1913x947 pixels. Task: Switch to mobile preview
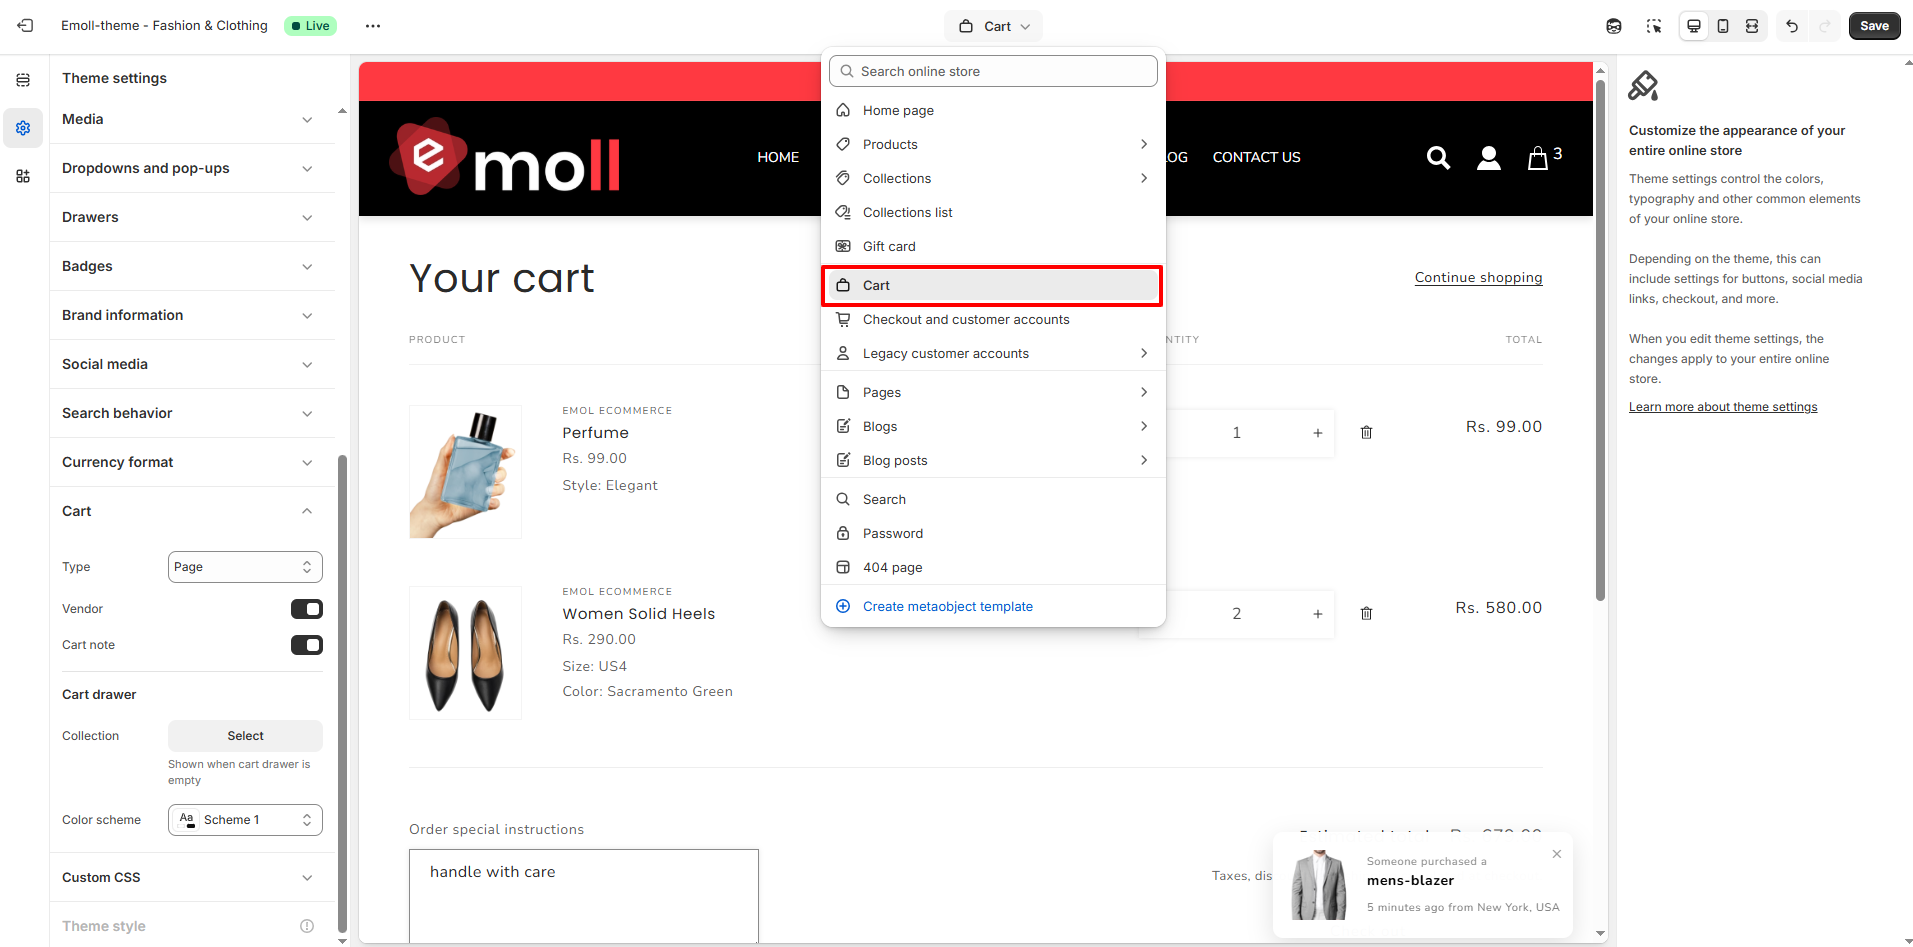(1723, 26)
